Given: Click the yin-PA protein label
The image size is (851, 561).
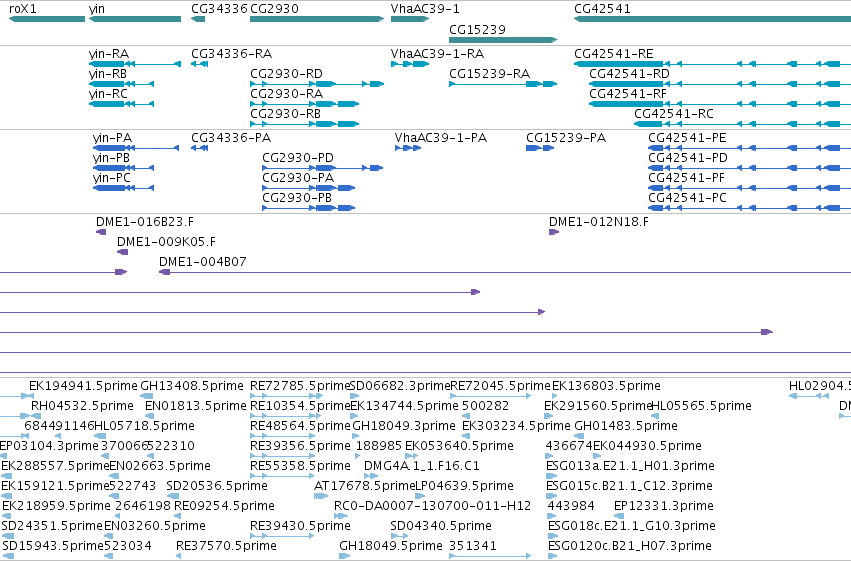Looking at the screenshot, I should tap(112, 138).
